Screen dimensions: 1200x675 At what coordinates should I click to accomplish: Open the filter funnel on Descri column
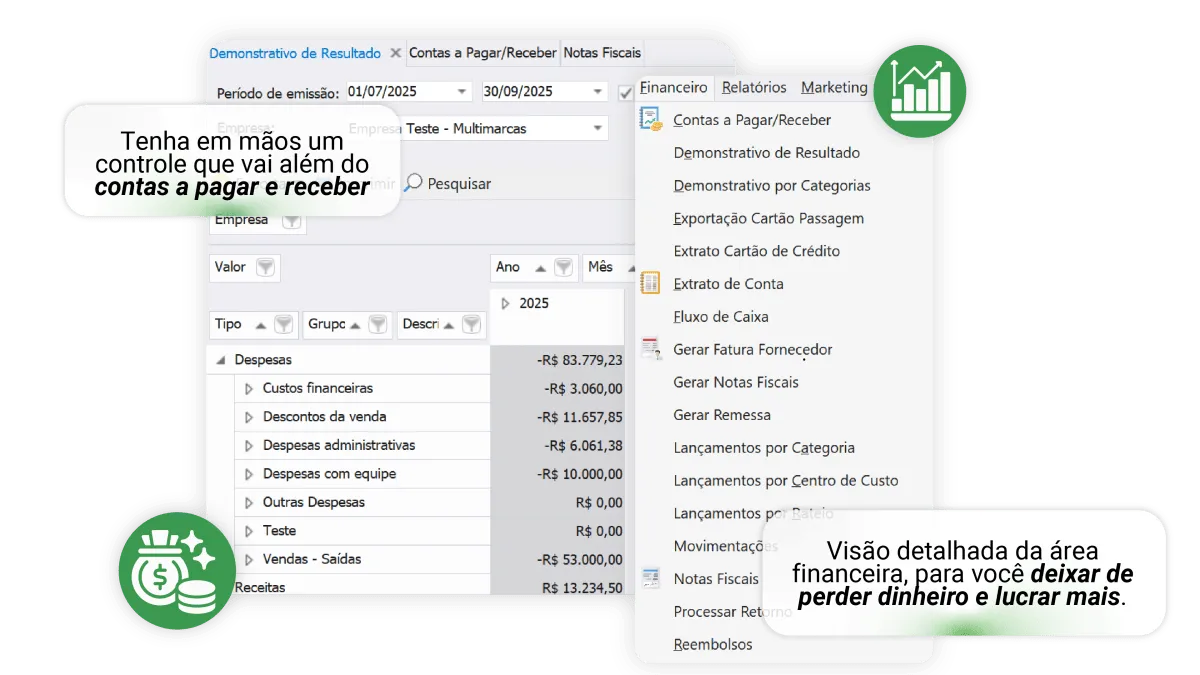click(471, 324)
